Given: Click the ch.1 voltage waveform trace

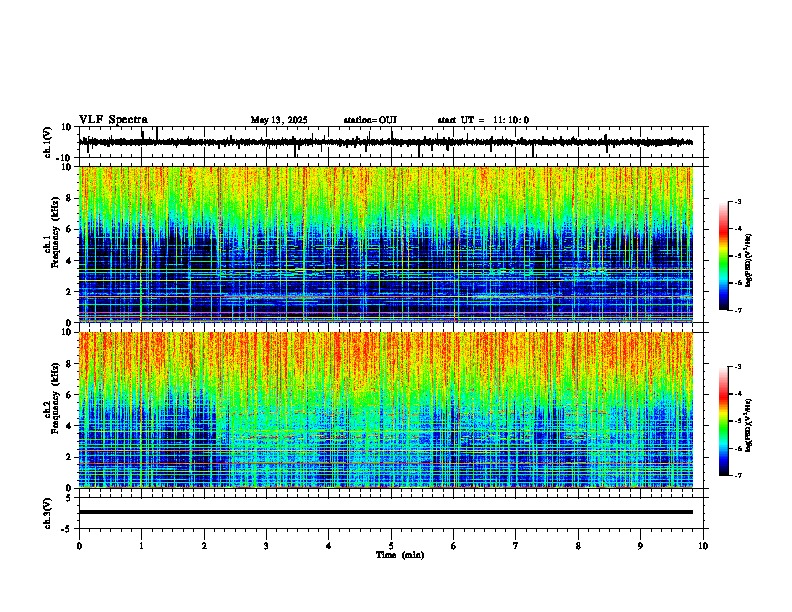Looking at the screenshot, I should point(386,142).
